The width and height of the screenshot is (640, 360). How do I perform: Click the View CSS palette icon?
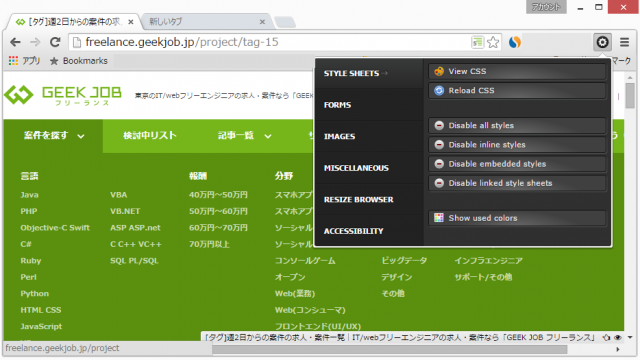(x=439, y=71)
